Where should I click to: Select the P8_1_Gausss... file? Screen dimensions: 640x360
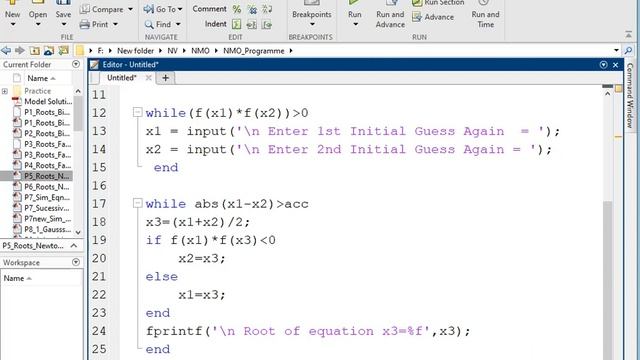tap(42, 229)
